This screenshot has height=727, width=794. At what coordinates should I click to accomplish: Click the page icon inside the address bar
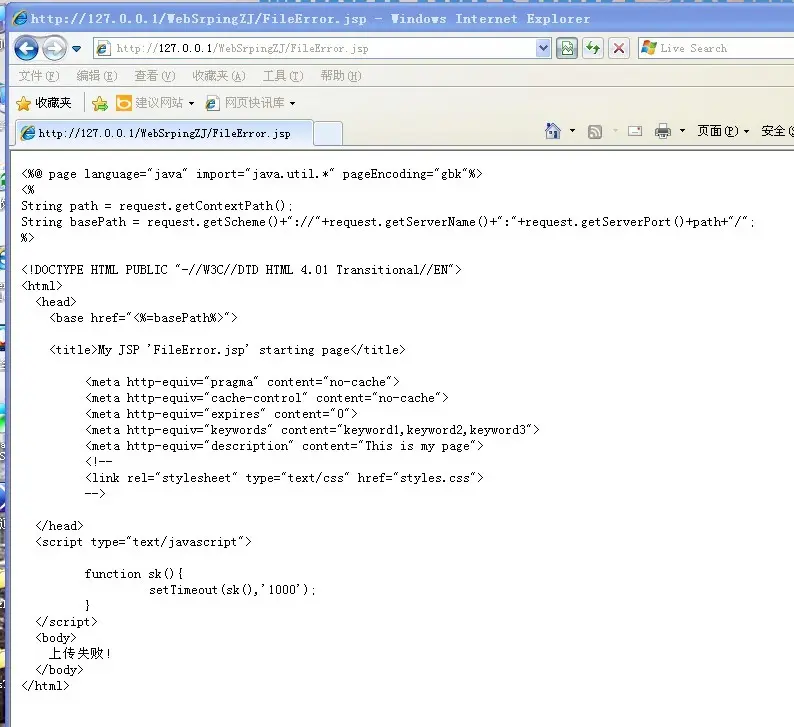103,49
